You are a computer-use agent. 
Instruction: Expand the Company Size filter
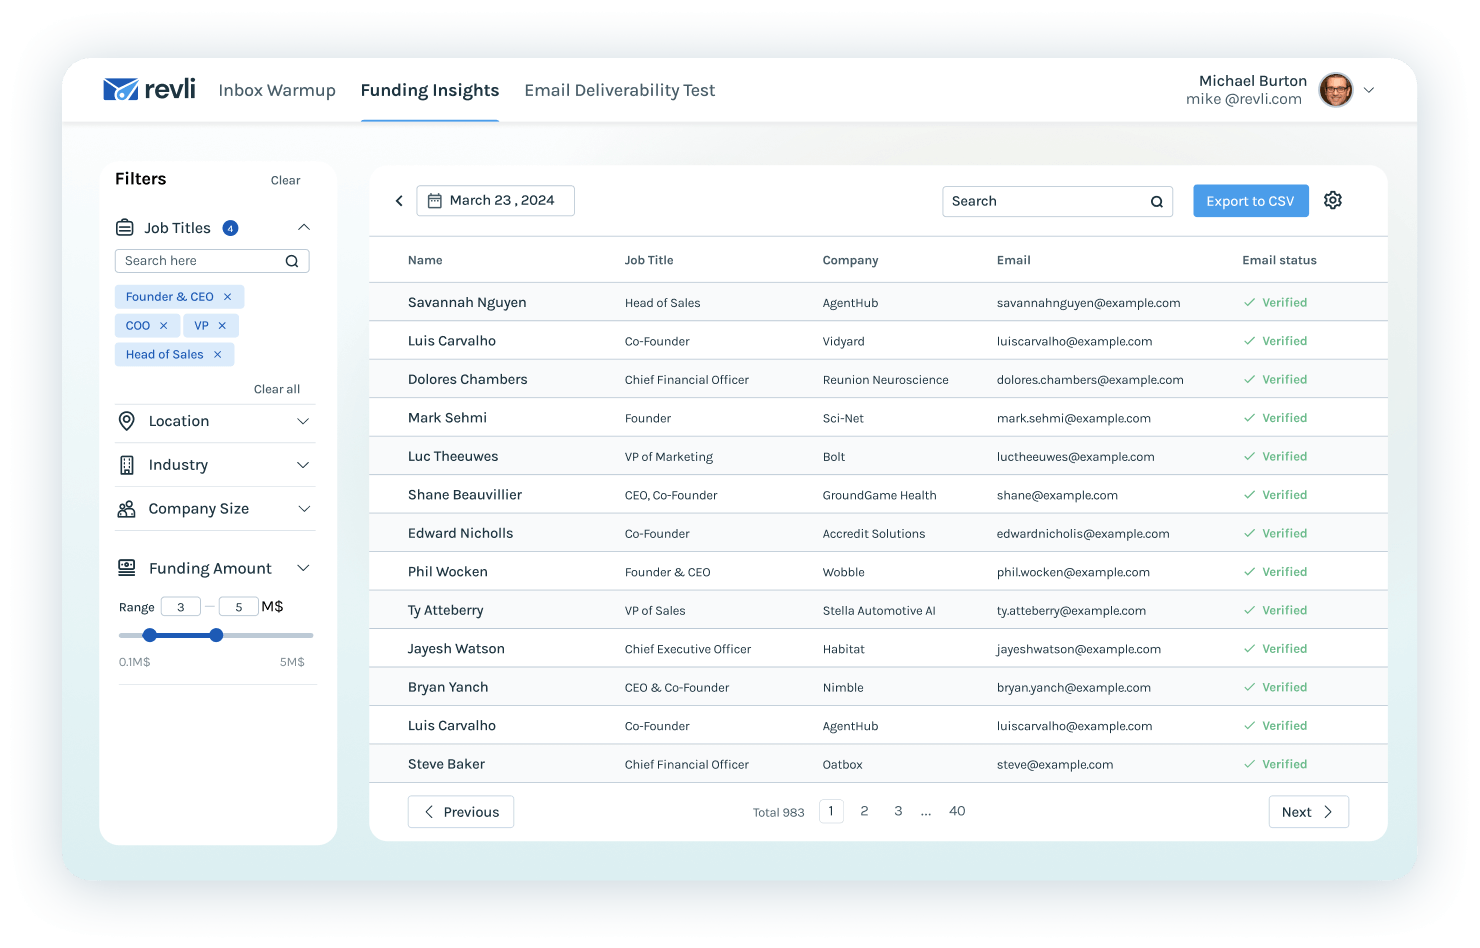point(304,509)
